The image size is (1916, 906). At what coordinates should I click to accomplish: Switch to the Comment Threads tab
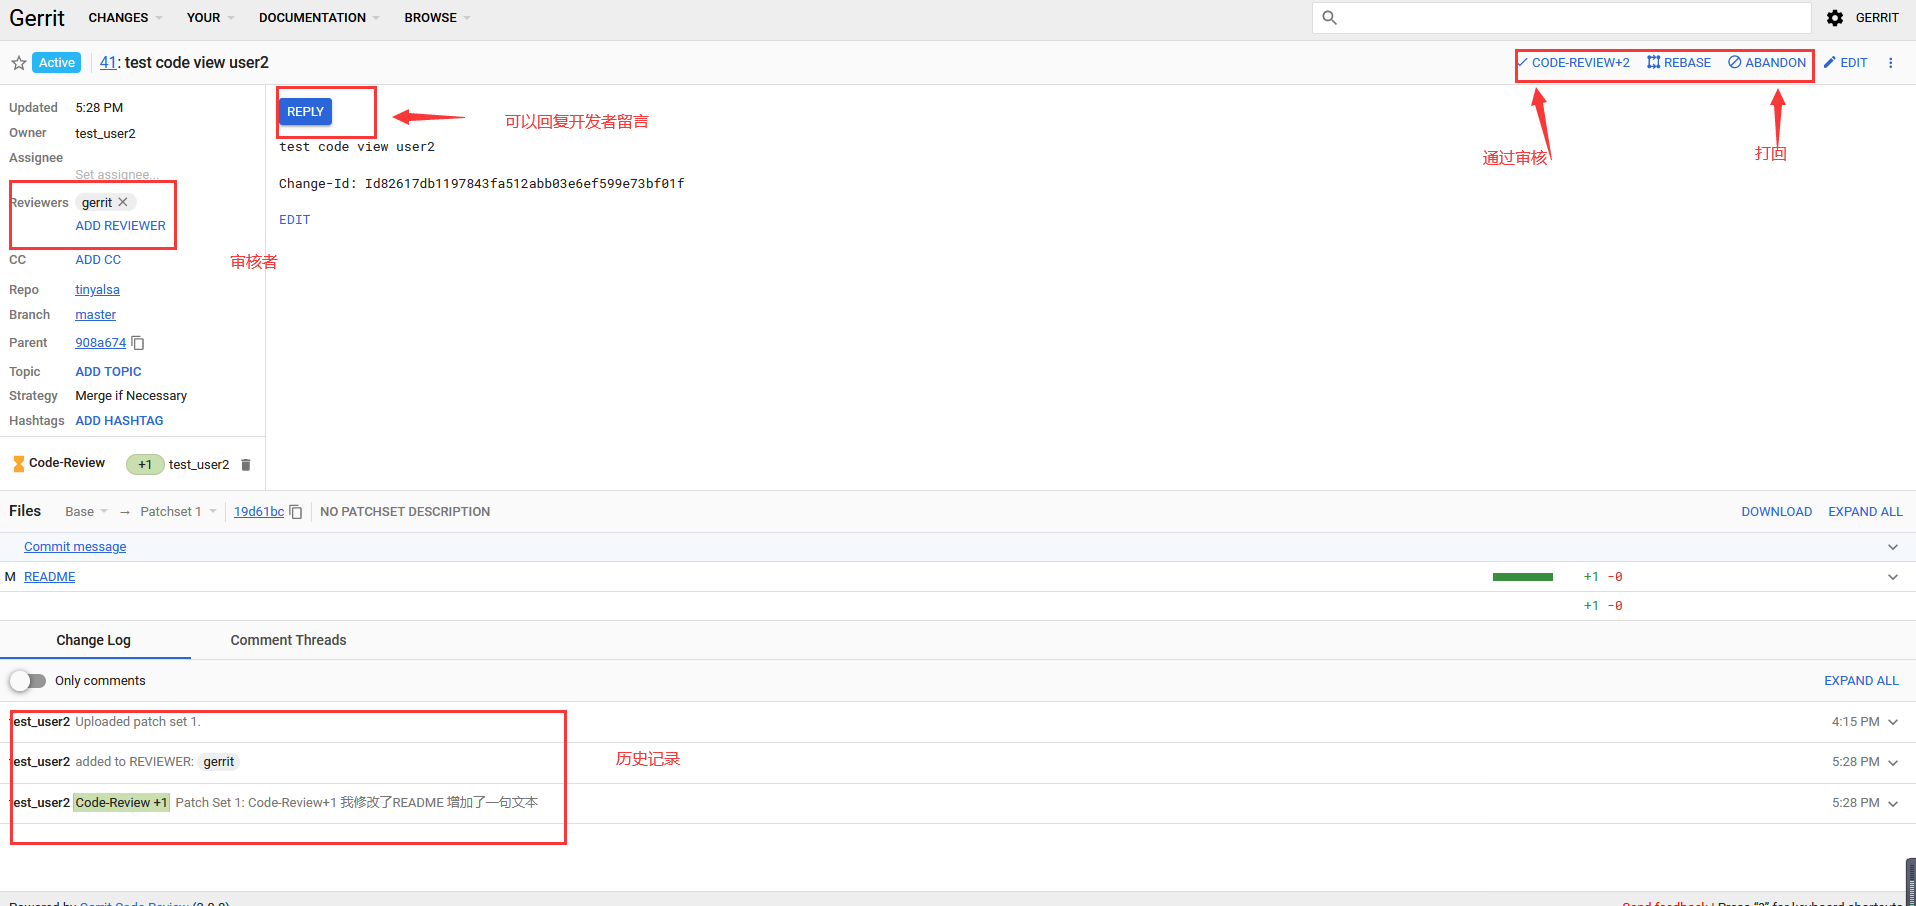point(288,640)
